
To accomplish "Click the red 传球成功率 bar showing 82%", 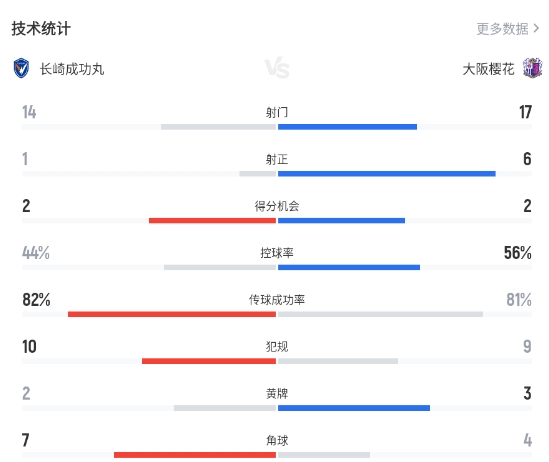I will point(172,314).
